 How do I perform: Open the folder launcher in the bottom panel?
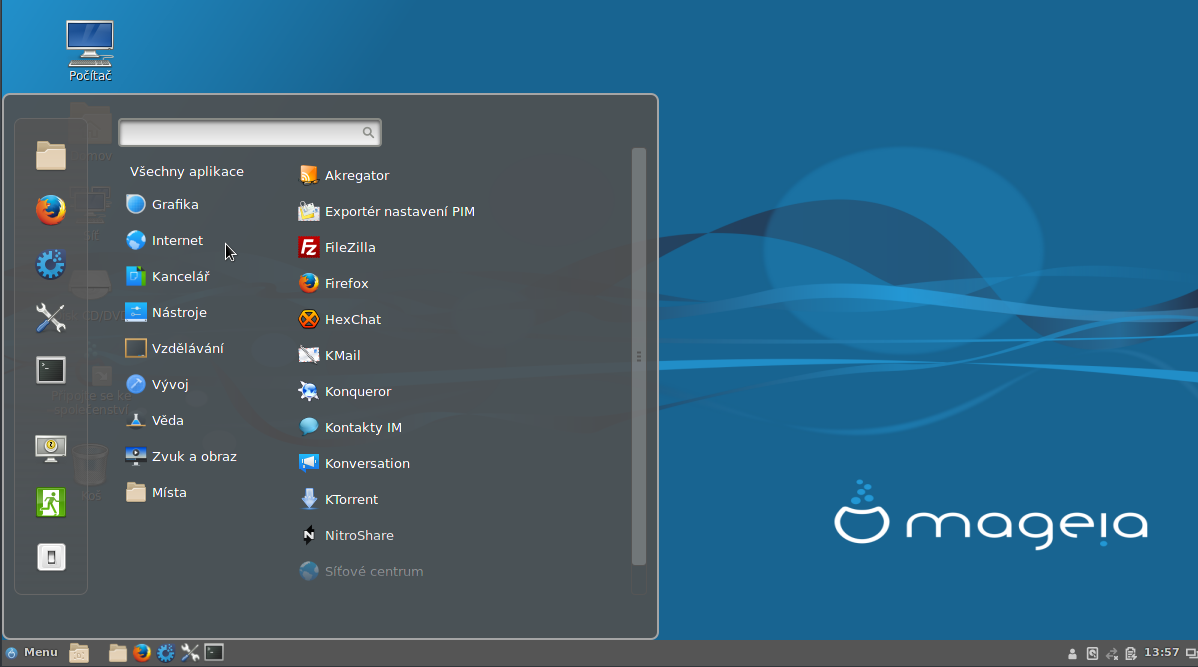pos(118,652)
